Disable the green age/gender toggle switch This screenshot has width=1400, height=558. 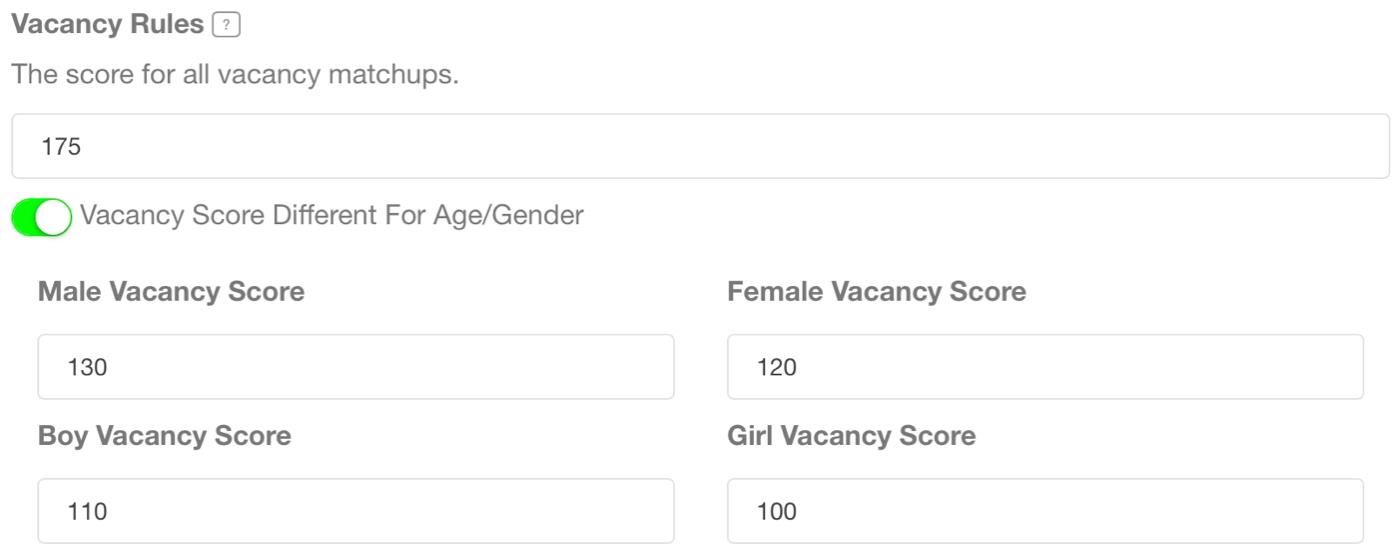[42, 217]
